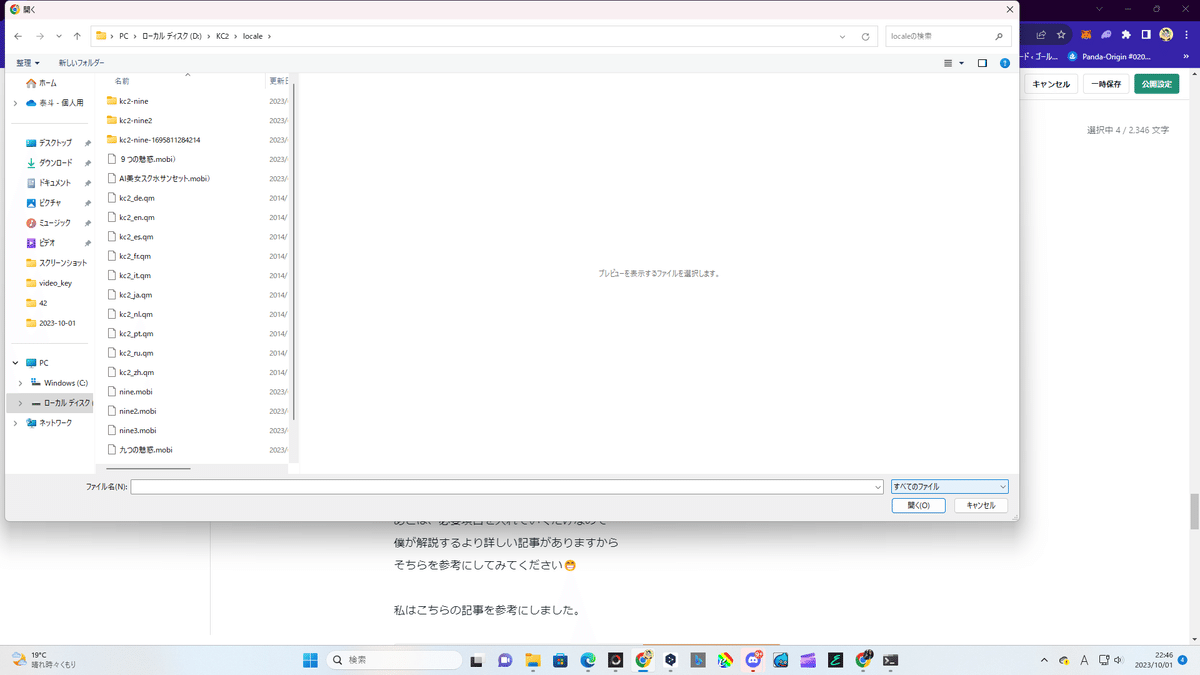Open the Chrome profile avatar
The height and width of the screenshot is (675, 1200).
1166,34
